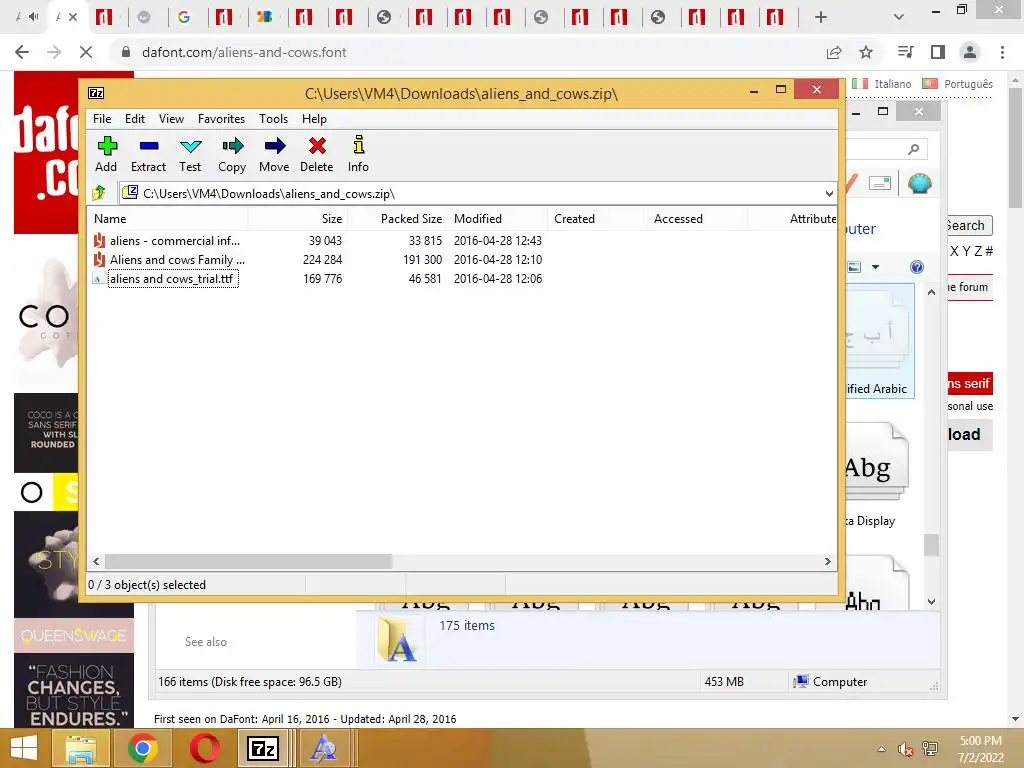
Task: Go back in the Chrome browser
Action: pos(22,52)
